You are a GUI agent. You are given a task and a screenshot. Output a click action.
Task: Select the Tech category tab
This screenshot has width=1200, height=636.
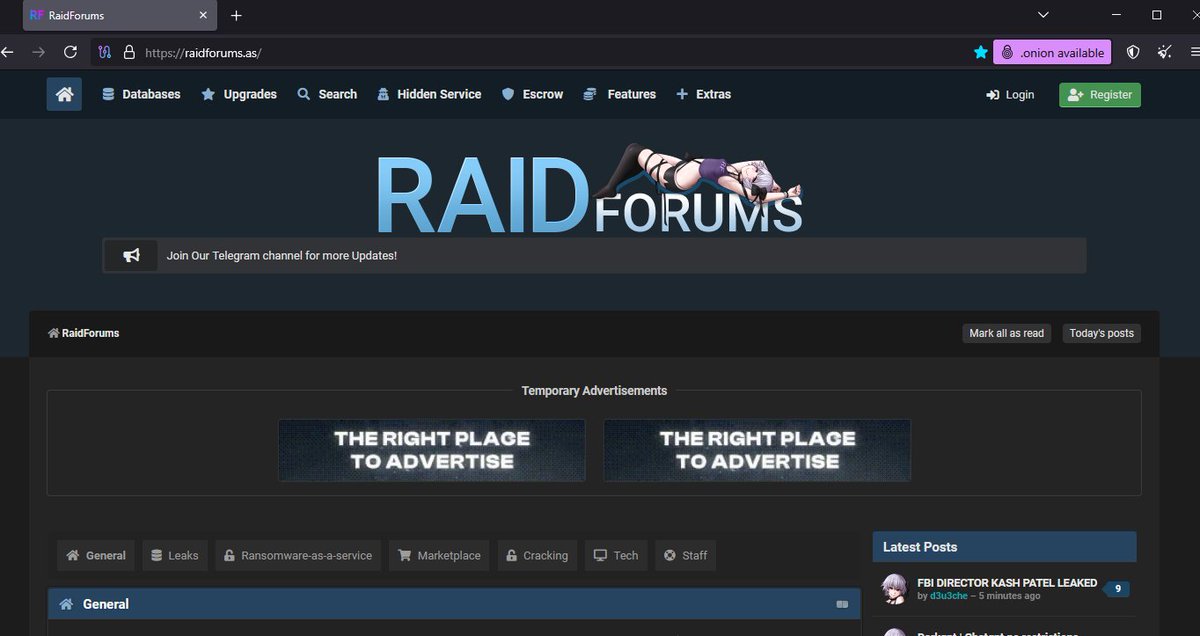click(615, 556)
